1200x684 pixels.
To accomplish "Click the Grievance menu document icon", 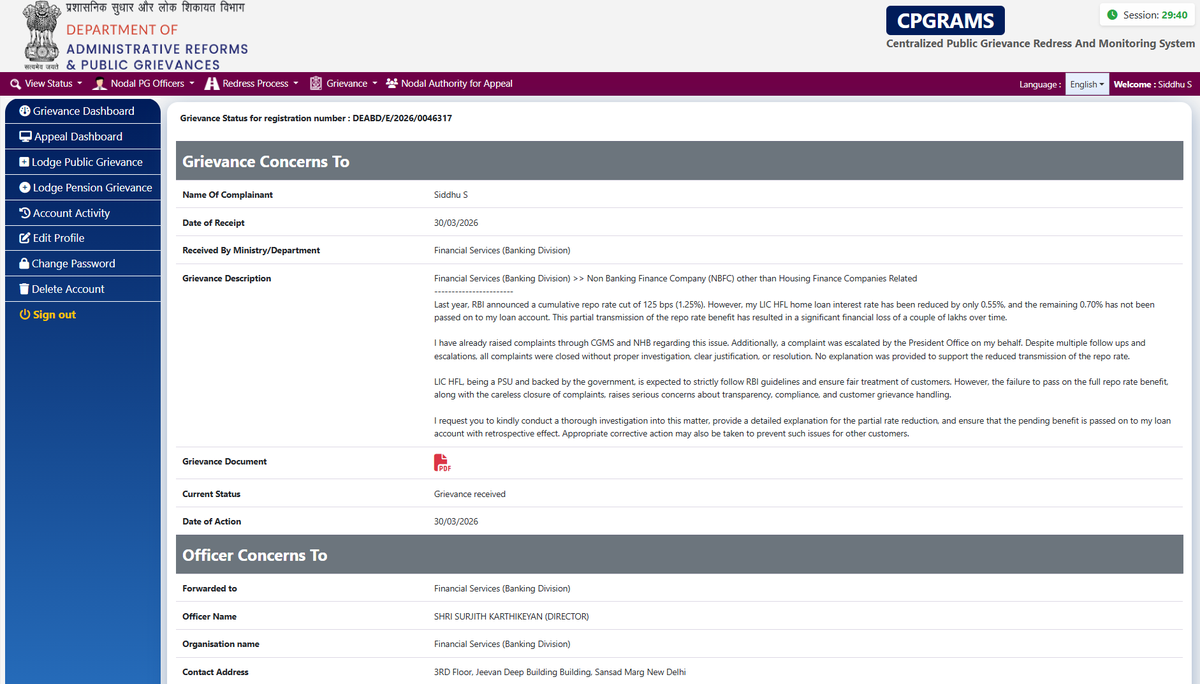I will [316, 84].
